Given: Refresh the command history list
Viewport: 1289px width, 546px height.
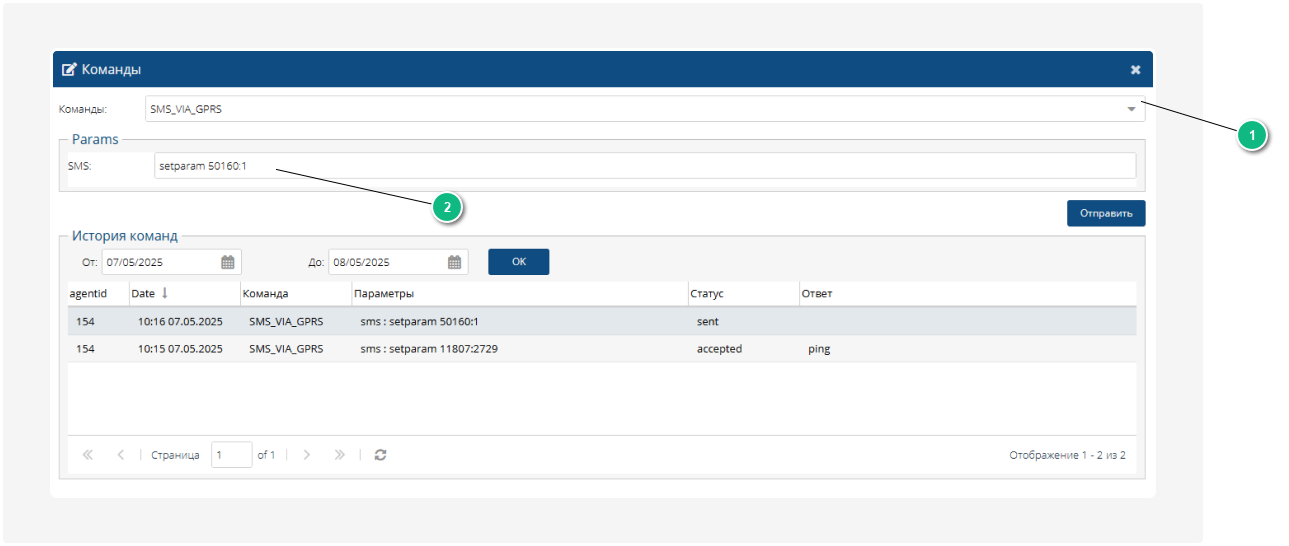Looking at the screenshot, I should (380, 455).
